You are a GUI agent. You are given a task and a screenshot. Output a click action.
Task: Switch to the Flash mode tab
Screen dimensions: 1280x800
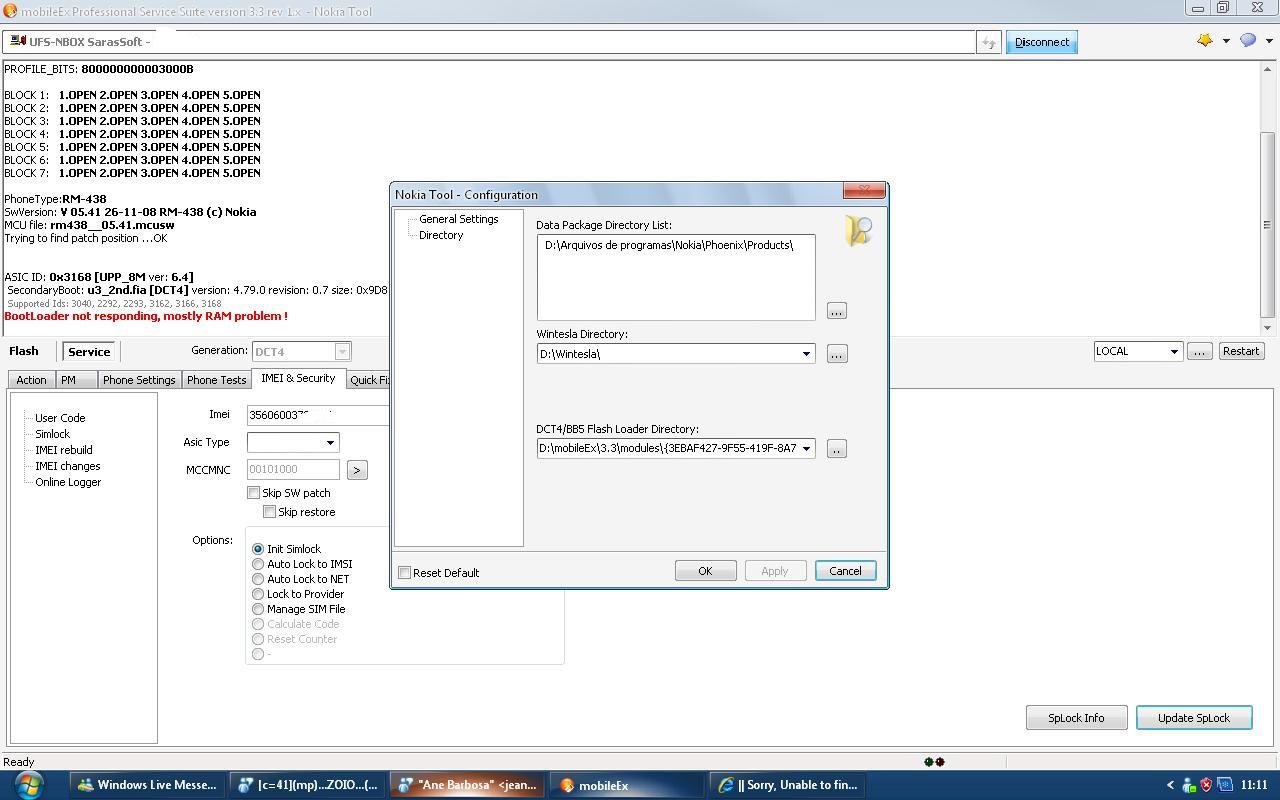click(24, 351)
